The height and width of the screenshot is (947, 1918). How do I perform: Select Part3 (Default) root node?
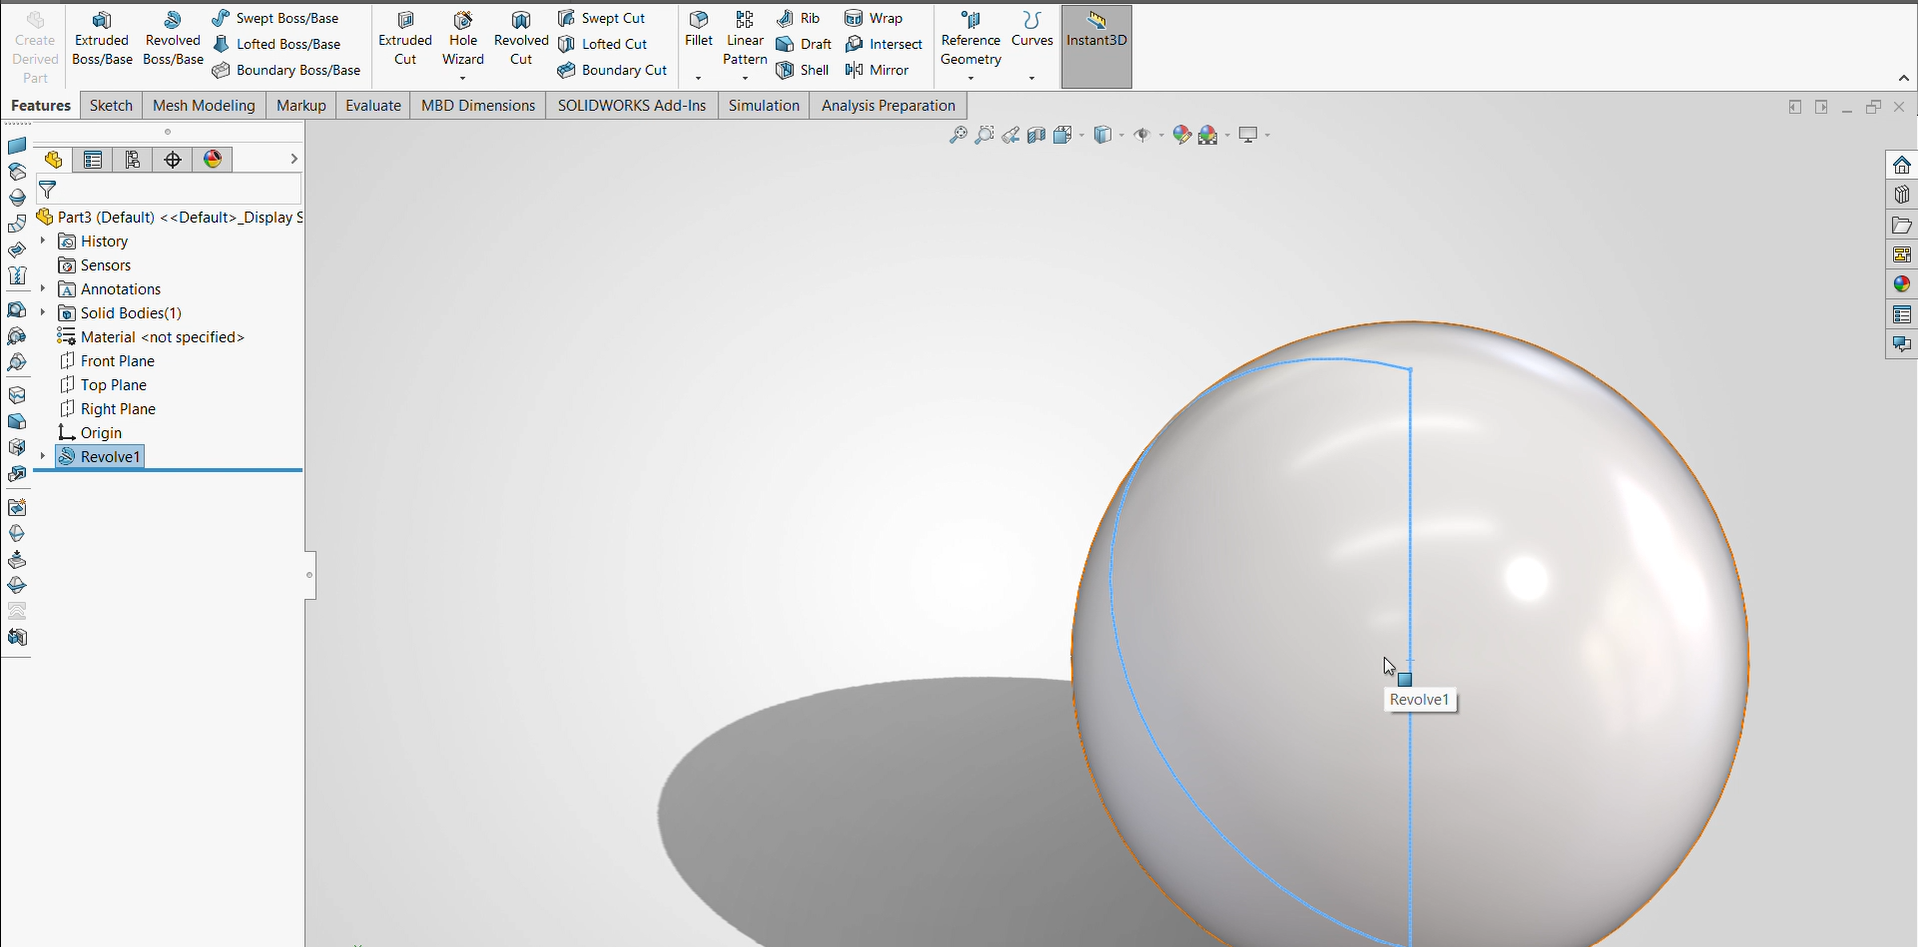[x=169, y=217]
